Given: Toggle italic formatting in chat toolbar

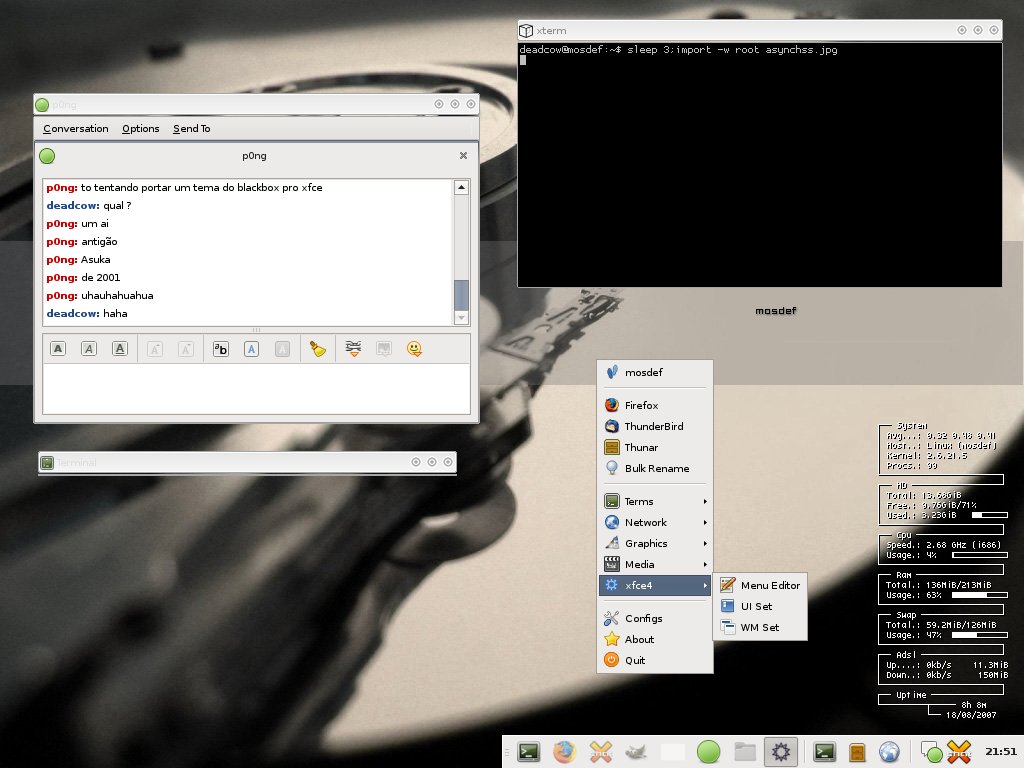Looking at the screenshot, I should click(x=89, y=349).
